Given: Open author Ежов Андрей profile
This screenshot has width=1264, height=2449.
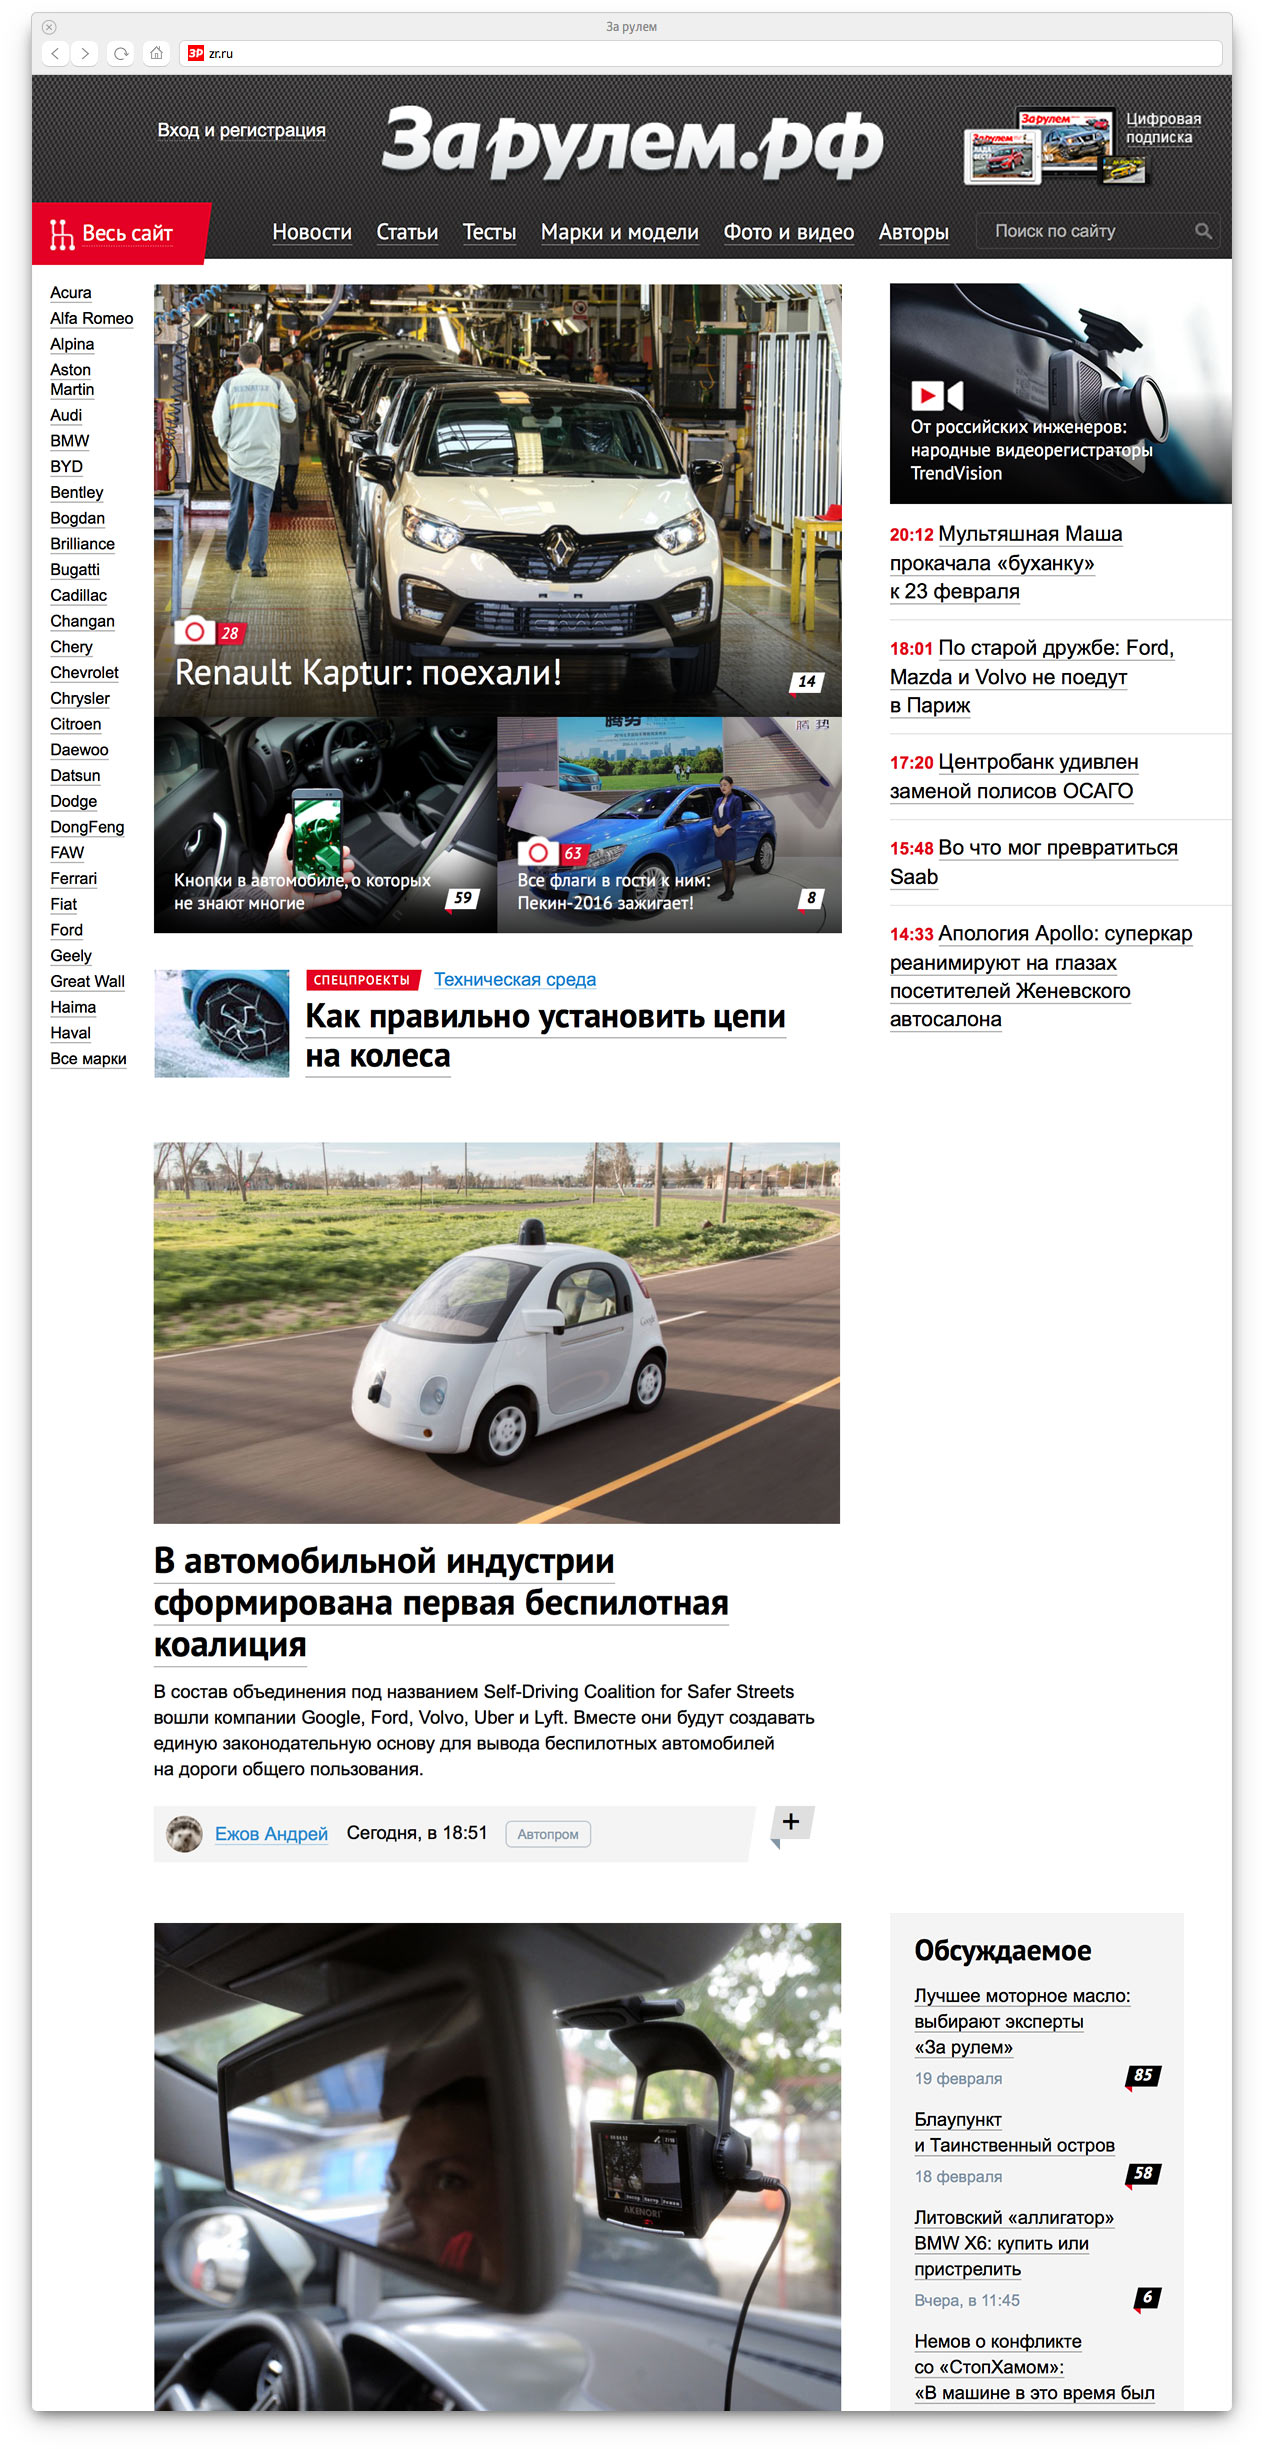Looking at the screenshot, I should pos(271,1834).
